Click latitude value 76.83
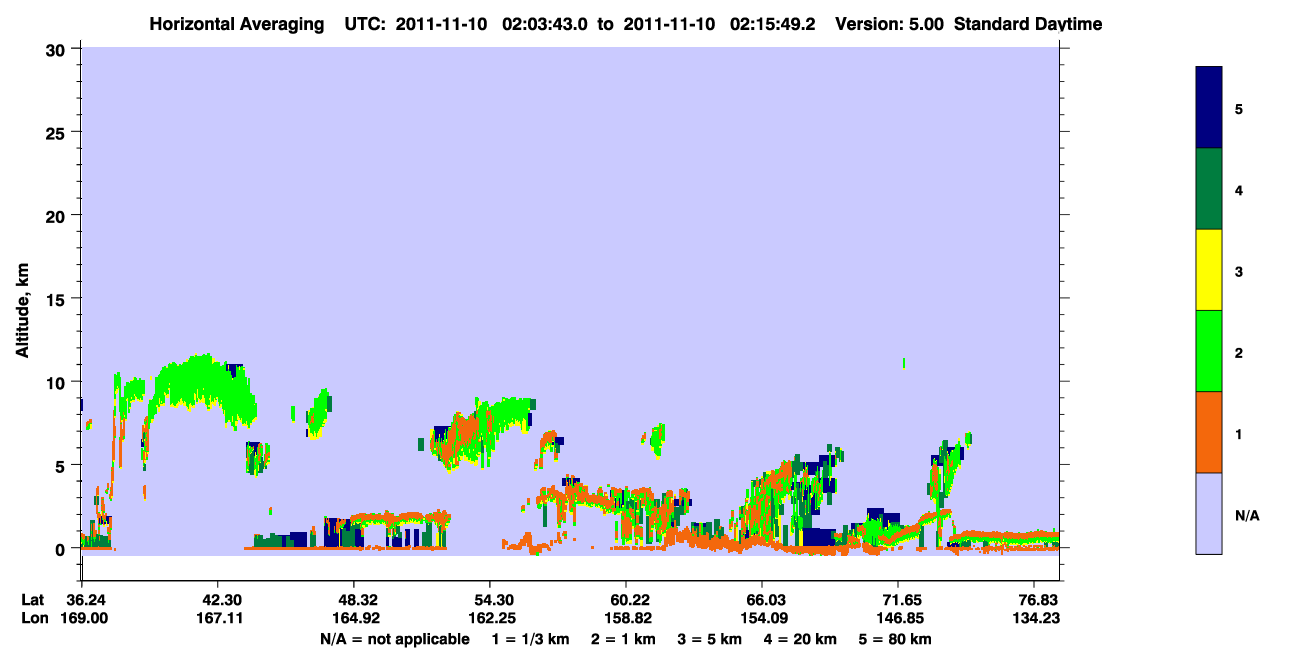The image size is (1300, 667). click(1039, 600)
